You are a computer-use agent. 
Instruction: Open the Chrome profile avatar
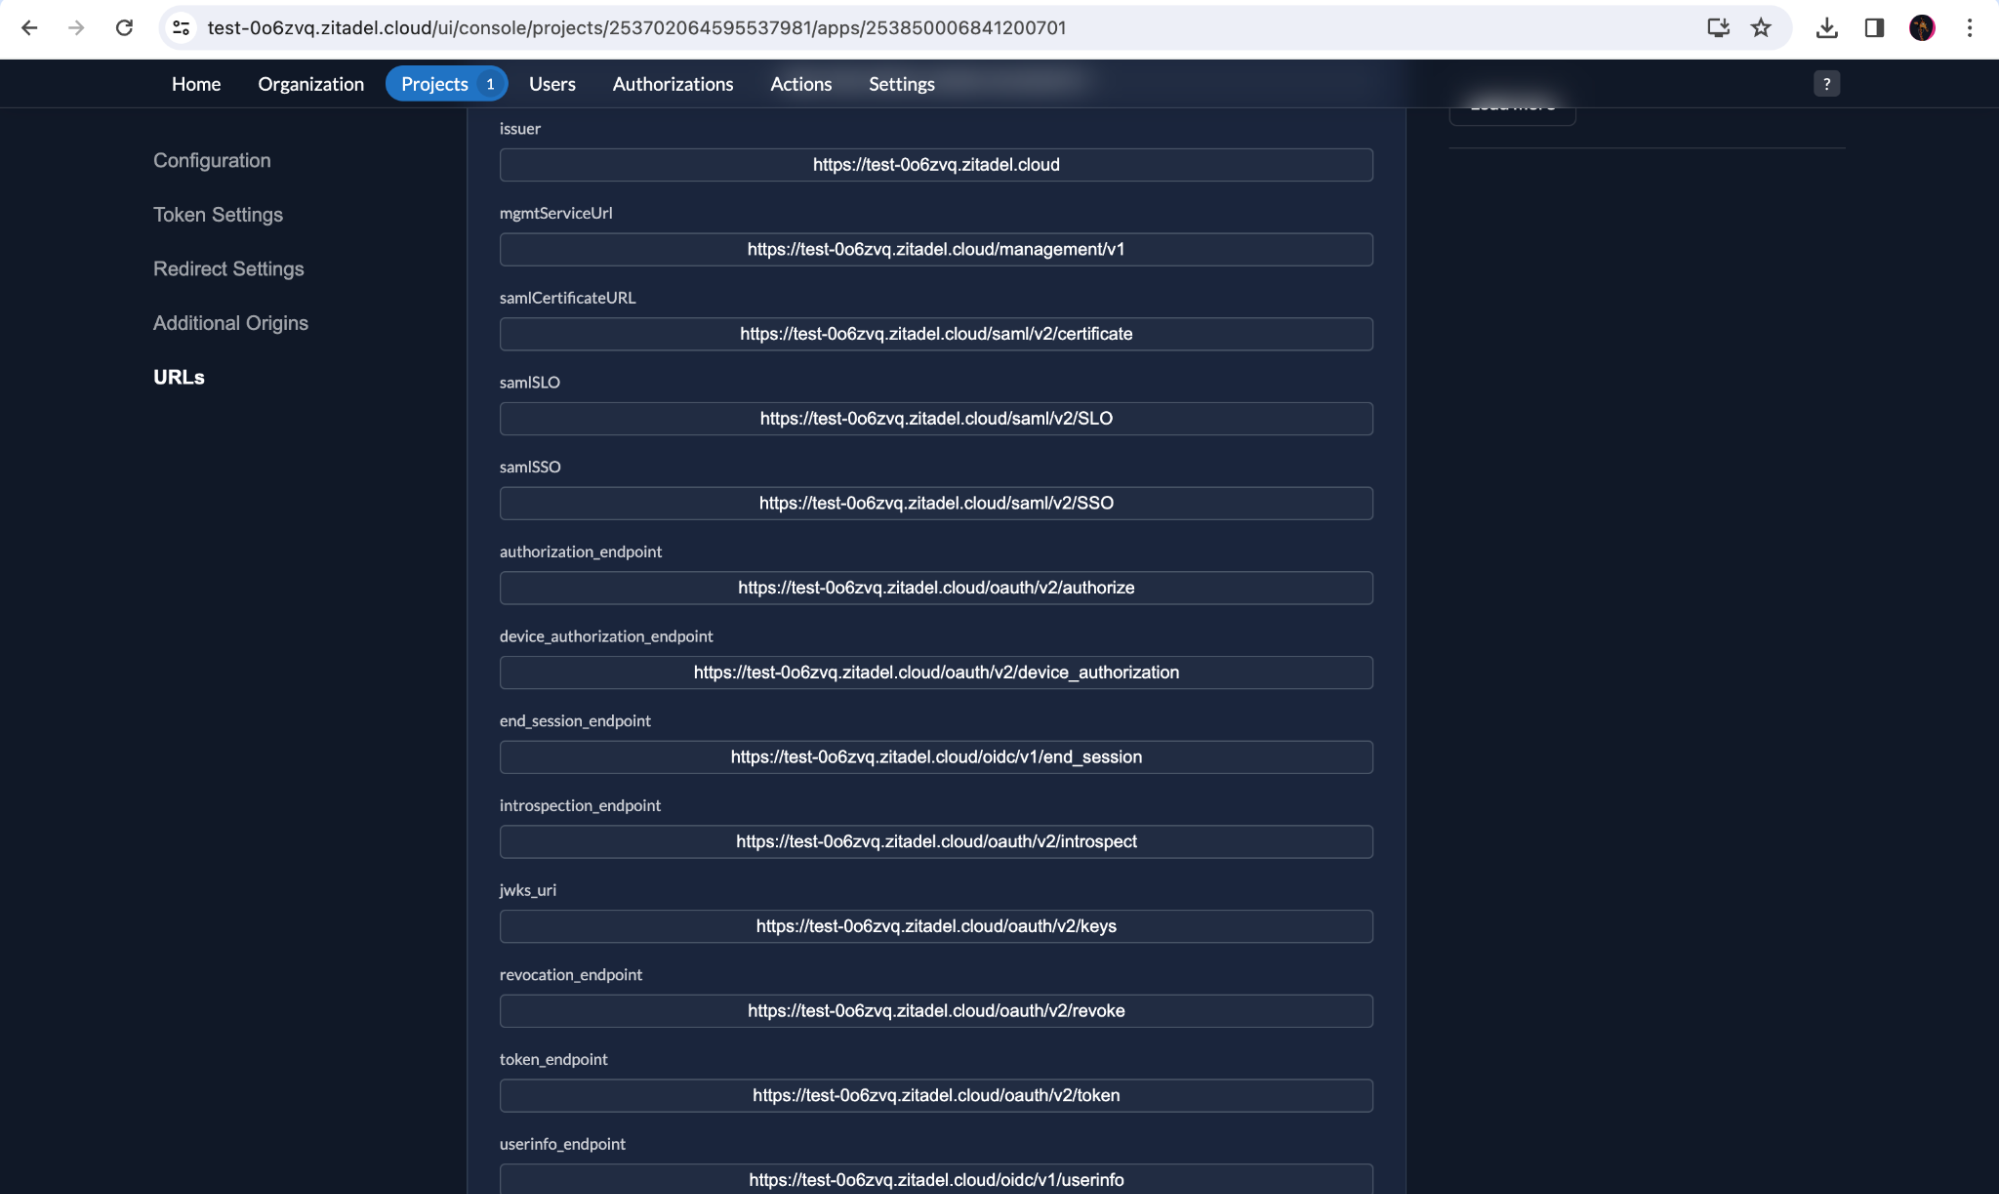pyautogui.click(x=1921, y=28)
